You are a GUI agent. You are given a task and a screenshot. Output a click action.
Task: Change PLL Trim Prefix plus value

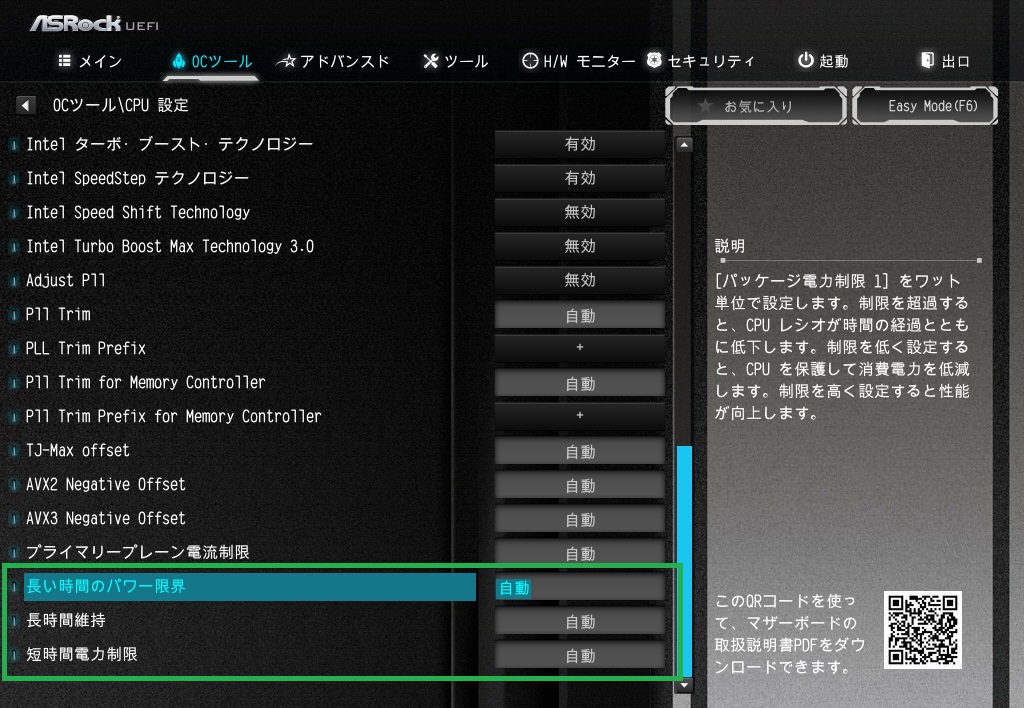pos(580,347)
